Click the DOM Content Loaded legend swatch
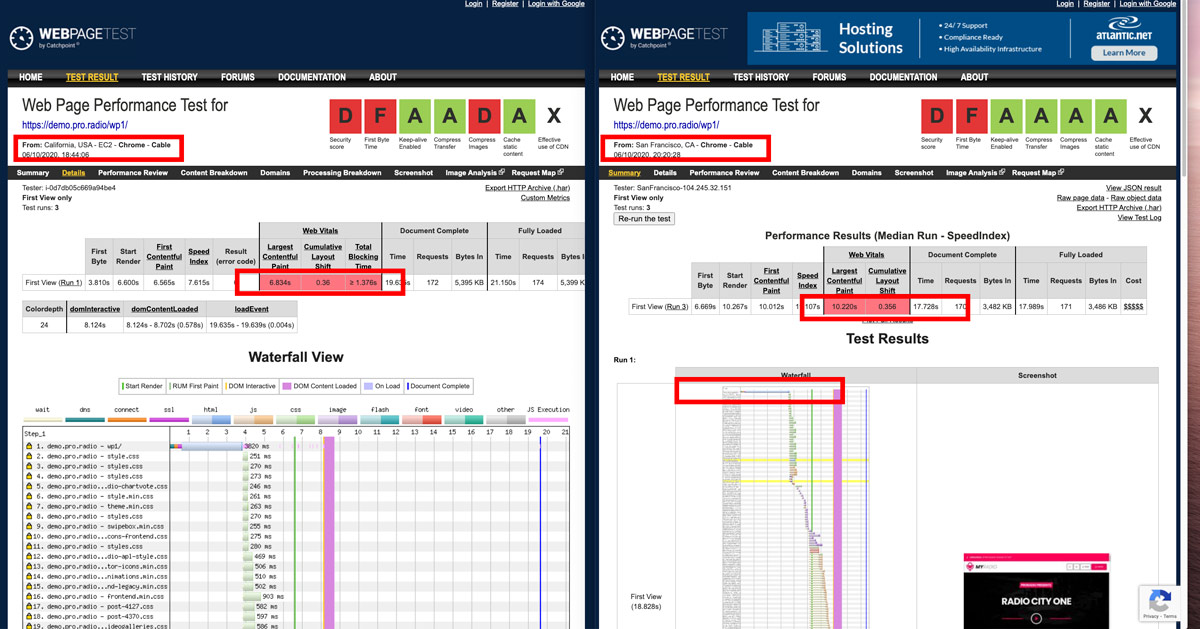1200x629 pixels. tap(287, 386)
